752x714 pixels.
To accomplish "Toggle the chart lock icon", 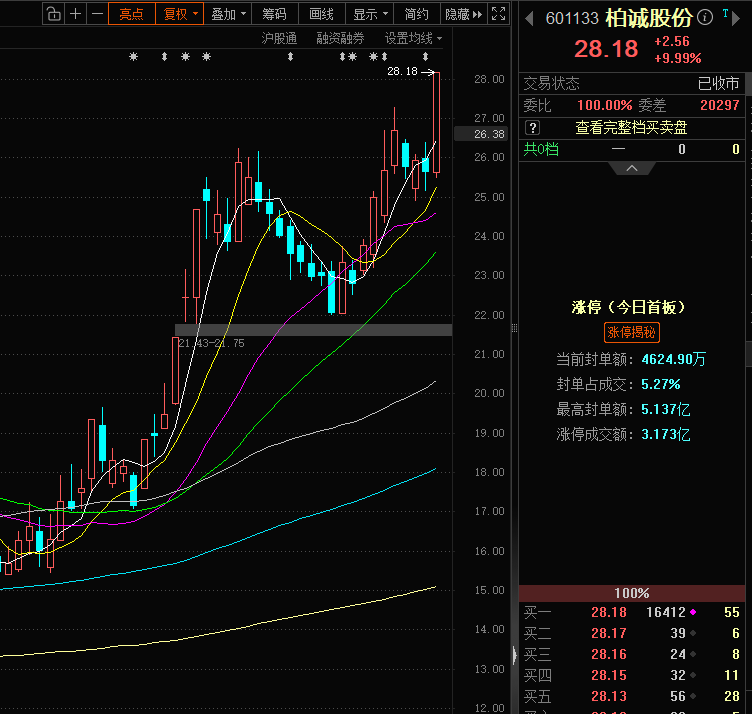I will point(53,14).
